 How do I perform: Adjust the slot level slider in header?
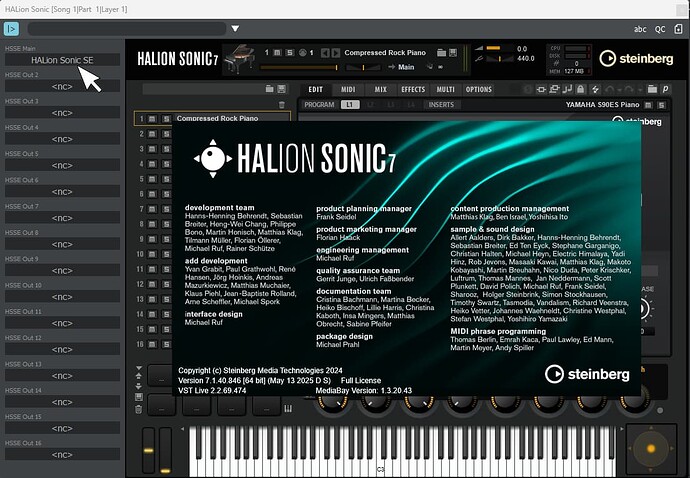(x=299, y=67)
